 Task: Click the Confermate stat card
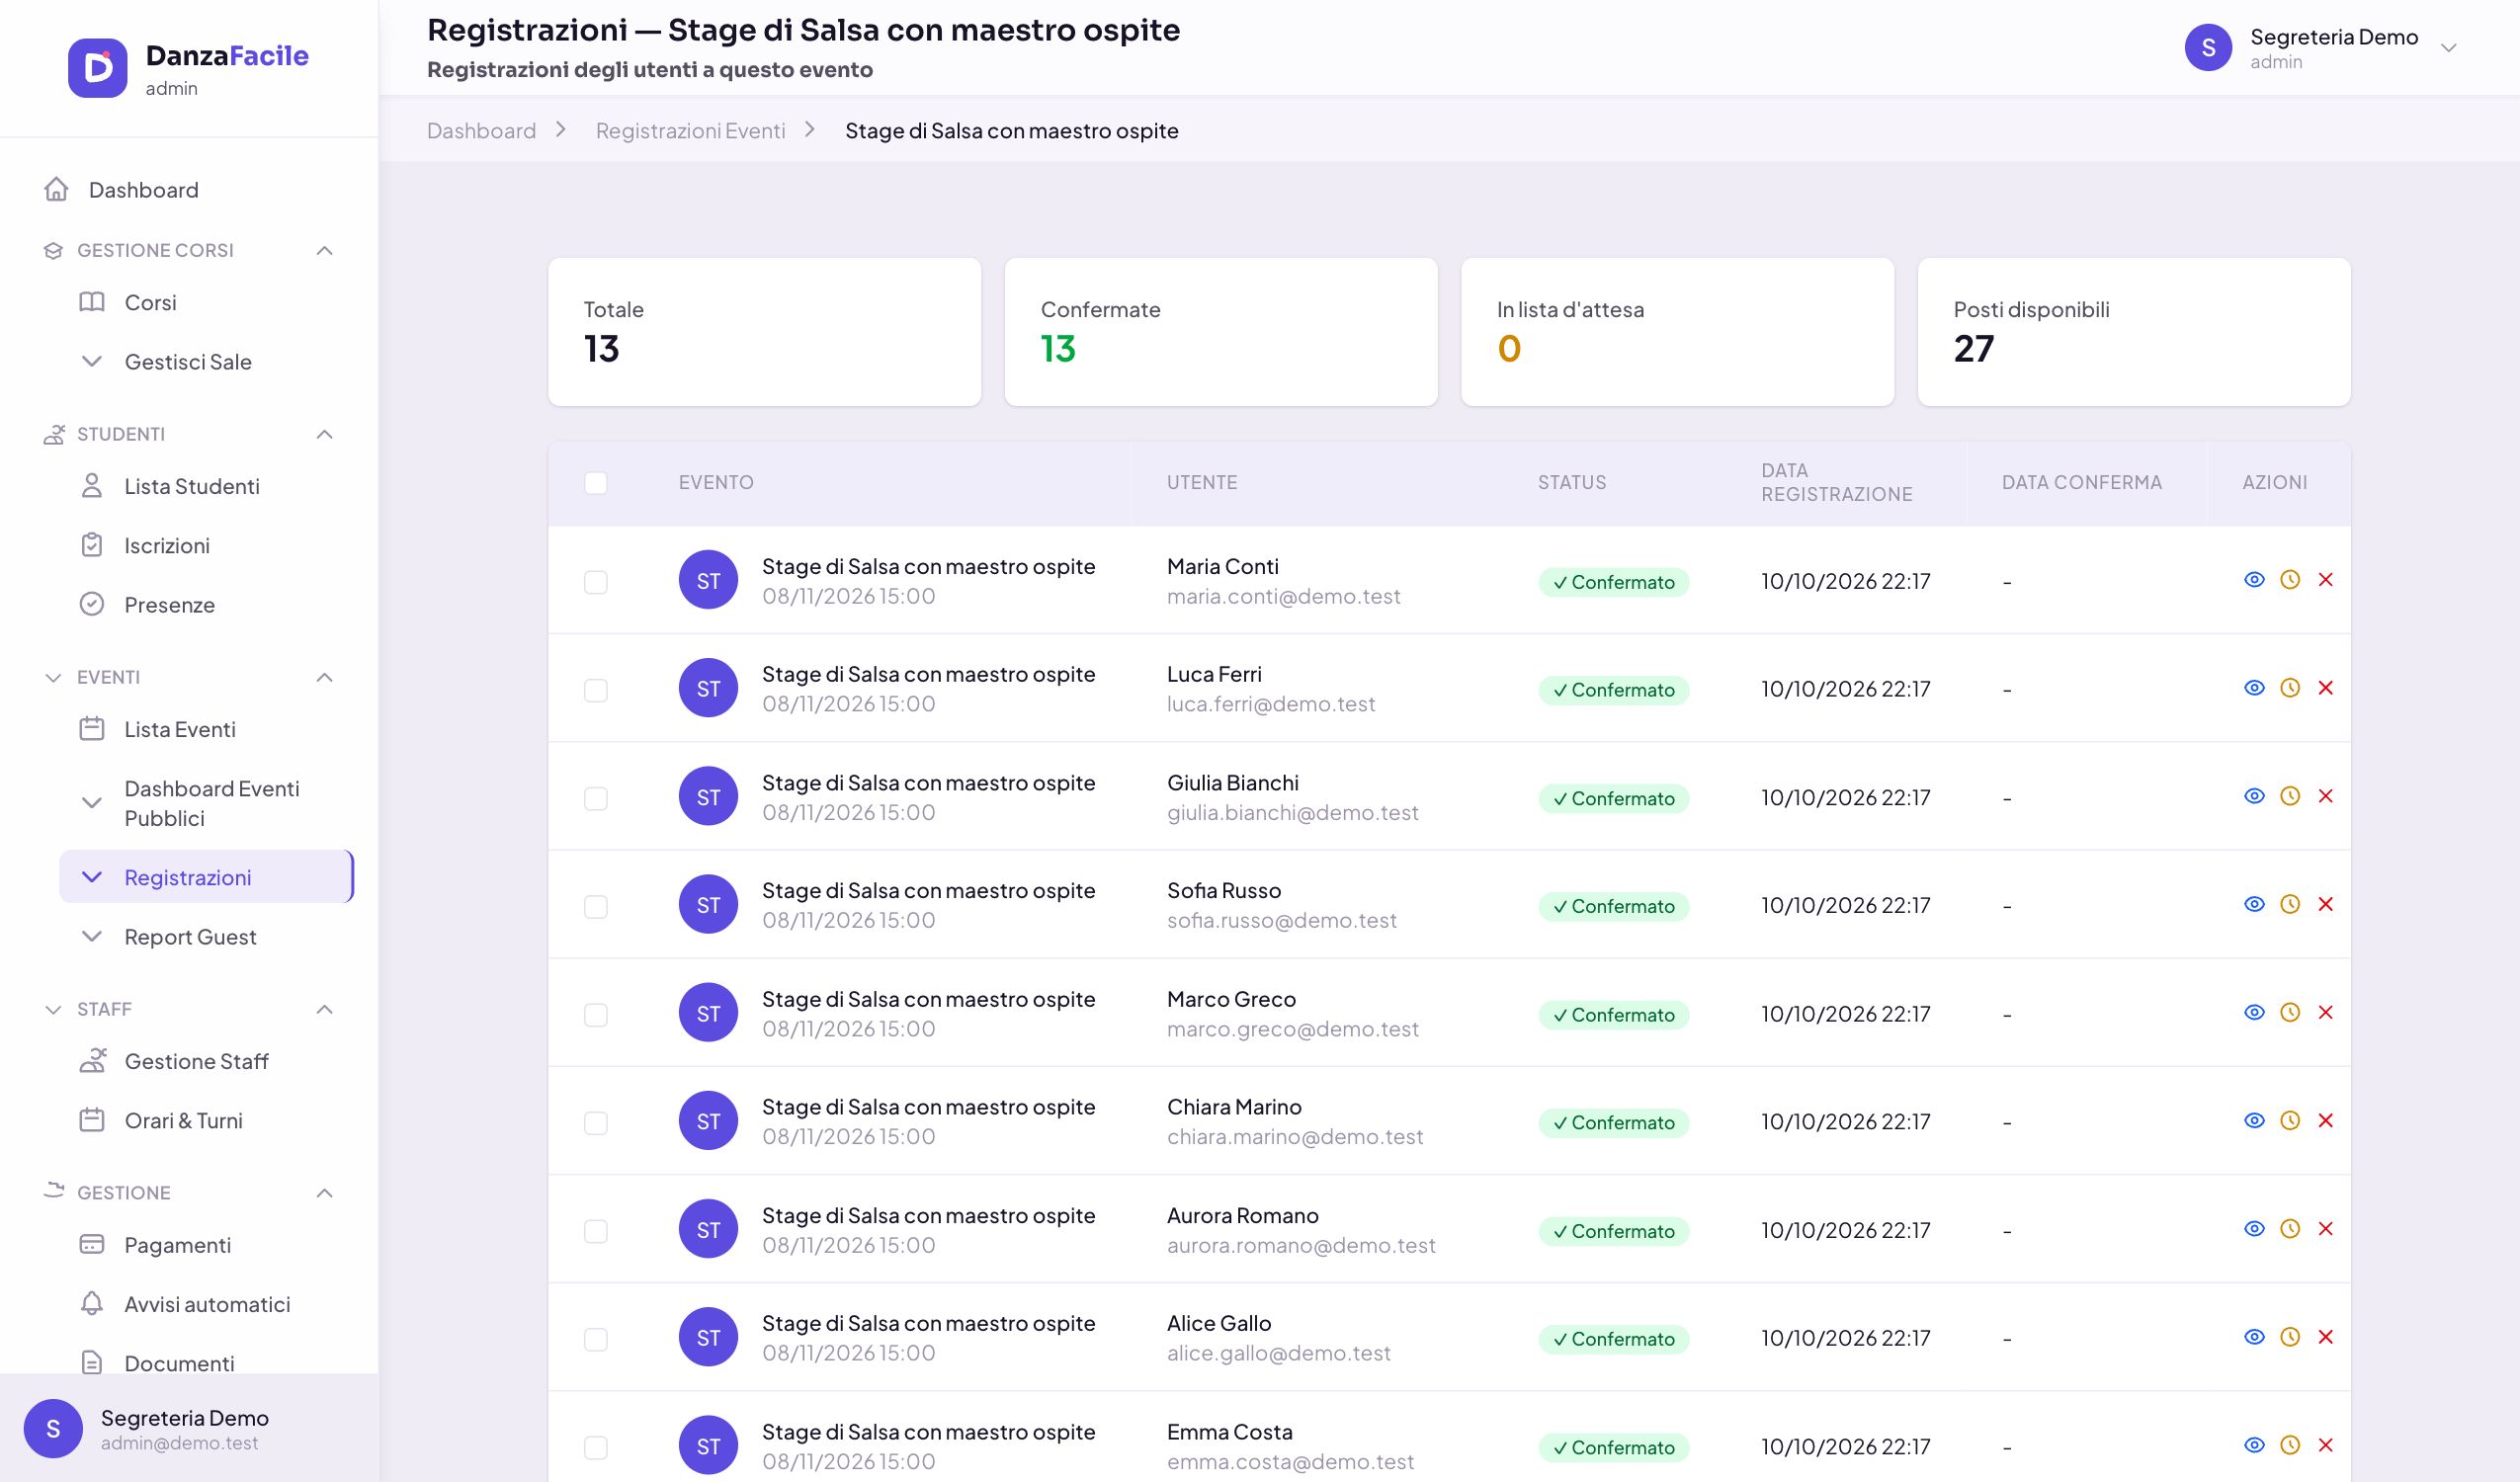tap(1221, 332)
